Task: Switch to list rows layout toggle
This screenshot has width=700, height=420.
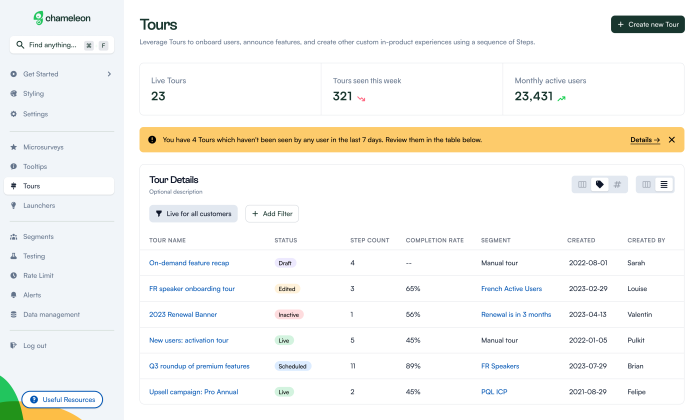Action: (x=664, y=184)
